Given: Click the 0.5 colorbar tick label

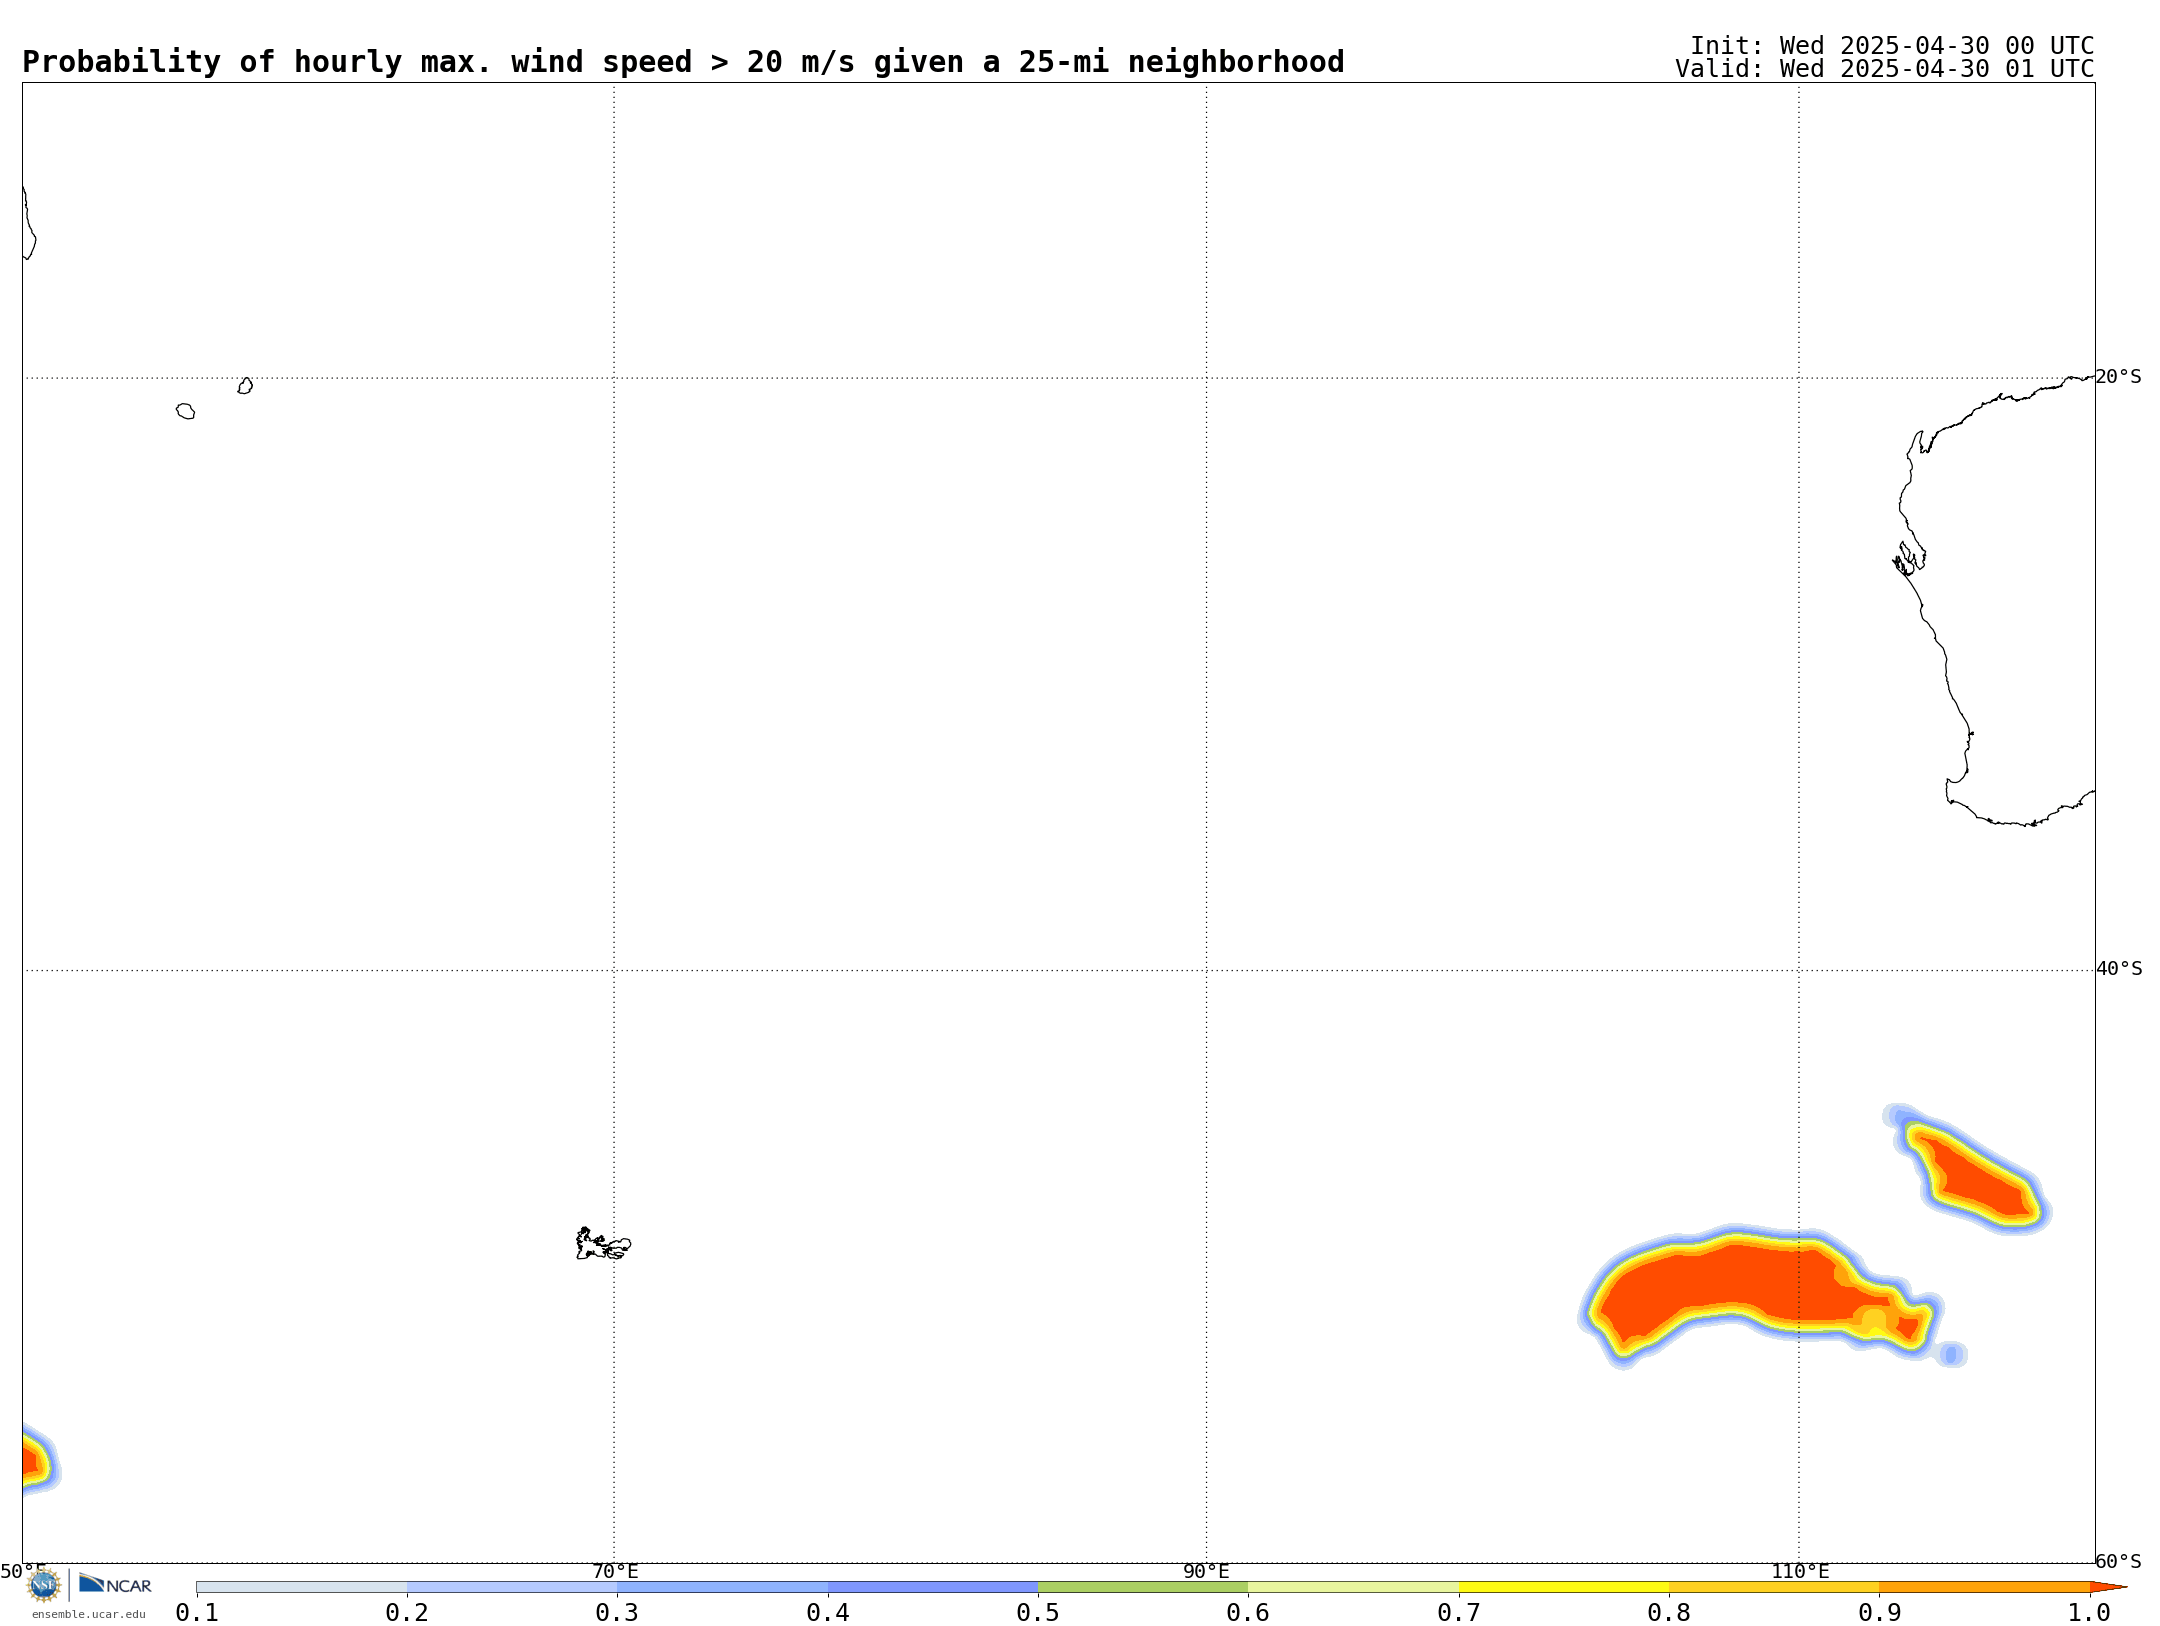Looking at the screenshot, I should tap(1038, 1612).
